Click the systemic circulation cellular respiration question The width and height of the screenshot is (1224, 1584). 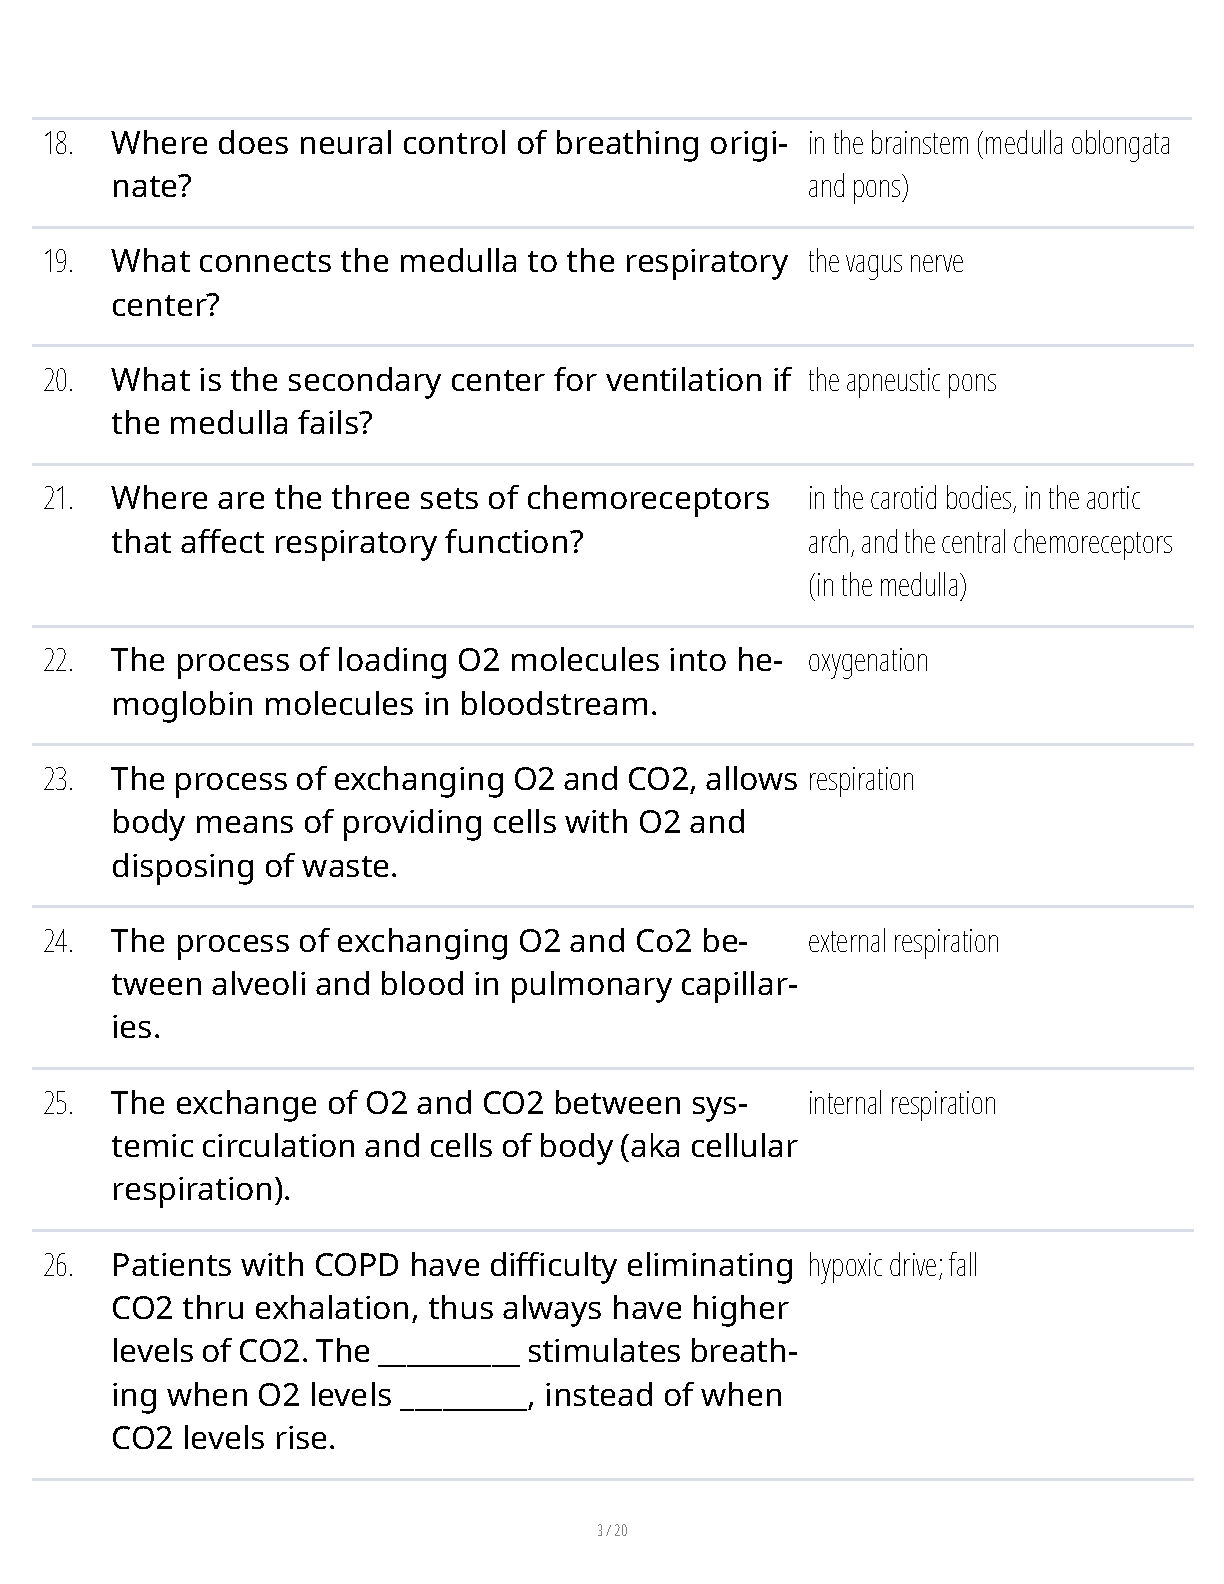(x=453, y=1146)
